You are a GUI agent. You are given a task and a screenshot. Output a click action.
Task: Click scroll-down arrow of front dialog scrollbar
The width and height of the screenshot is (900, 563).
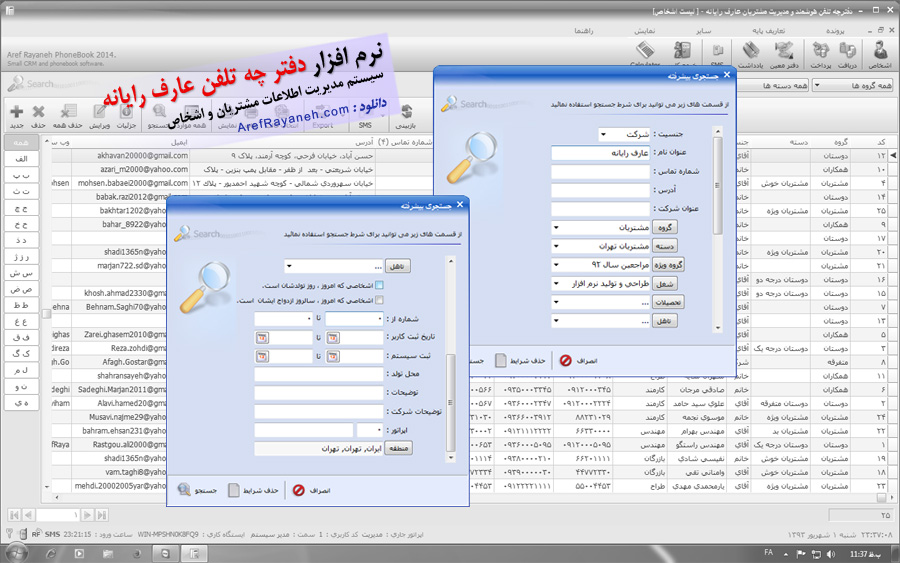click(451, 457)
